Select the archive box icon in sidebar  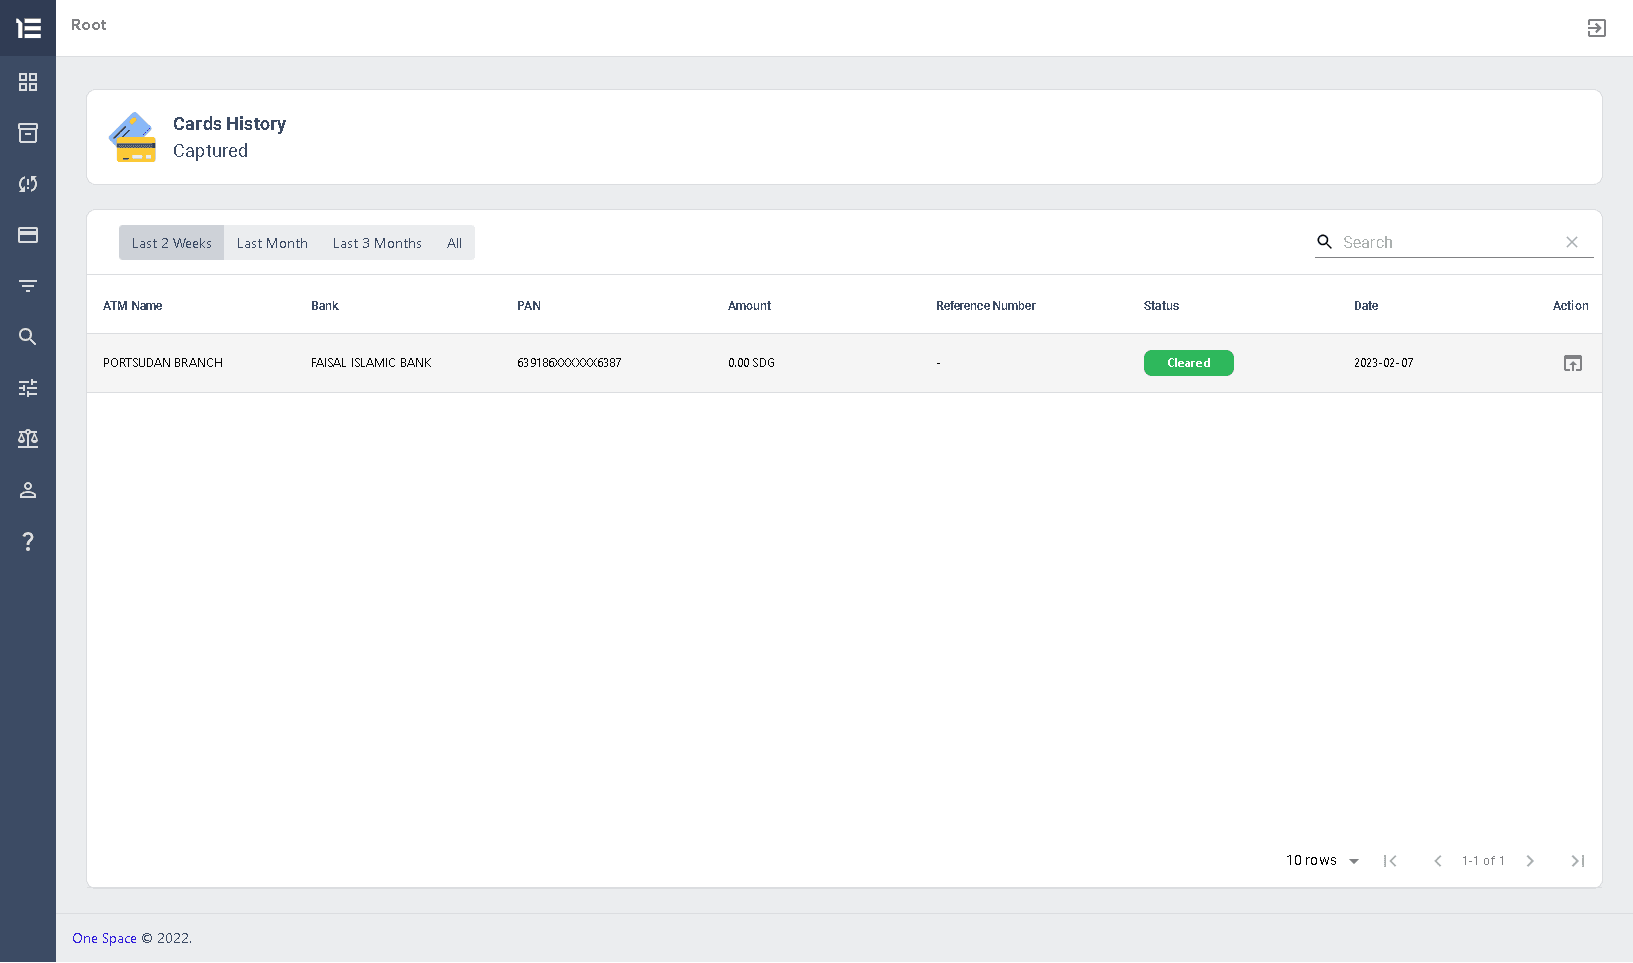28,133
